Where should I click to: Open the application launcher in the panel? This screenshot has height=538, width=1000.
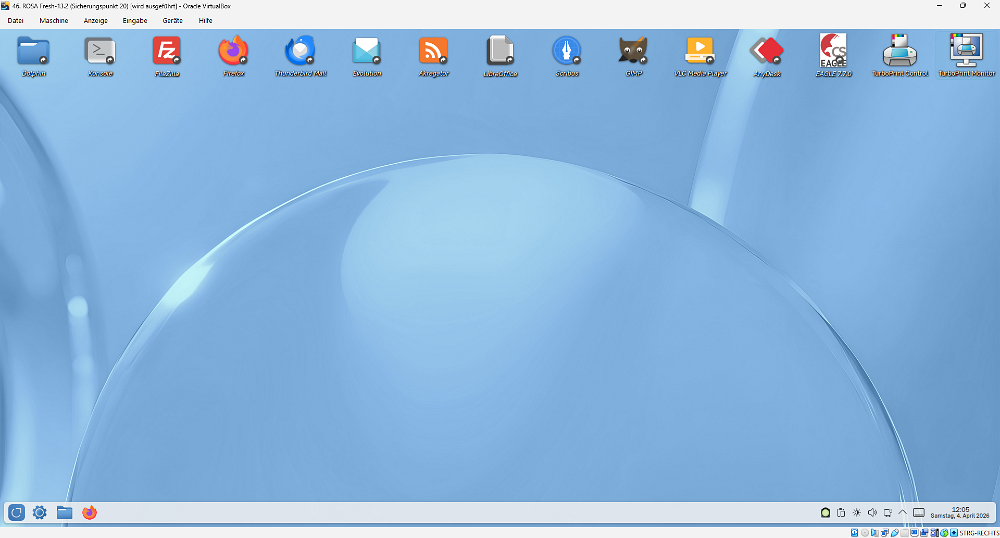(16, 513)
